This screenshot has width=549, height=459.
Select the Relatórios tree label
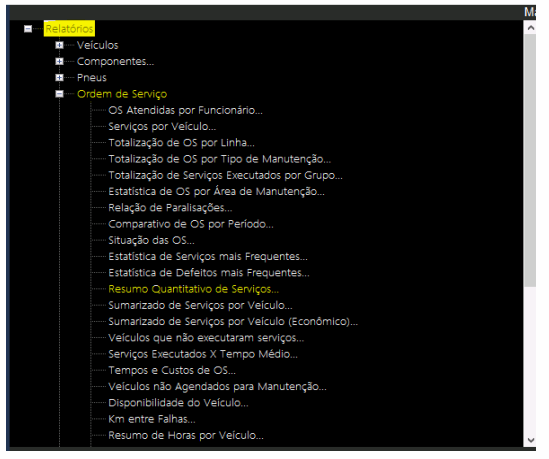tap(69, 29)
